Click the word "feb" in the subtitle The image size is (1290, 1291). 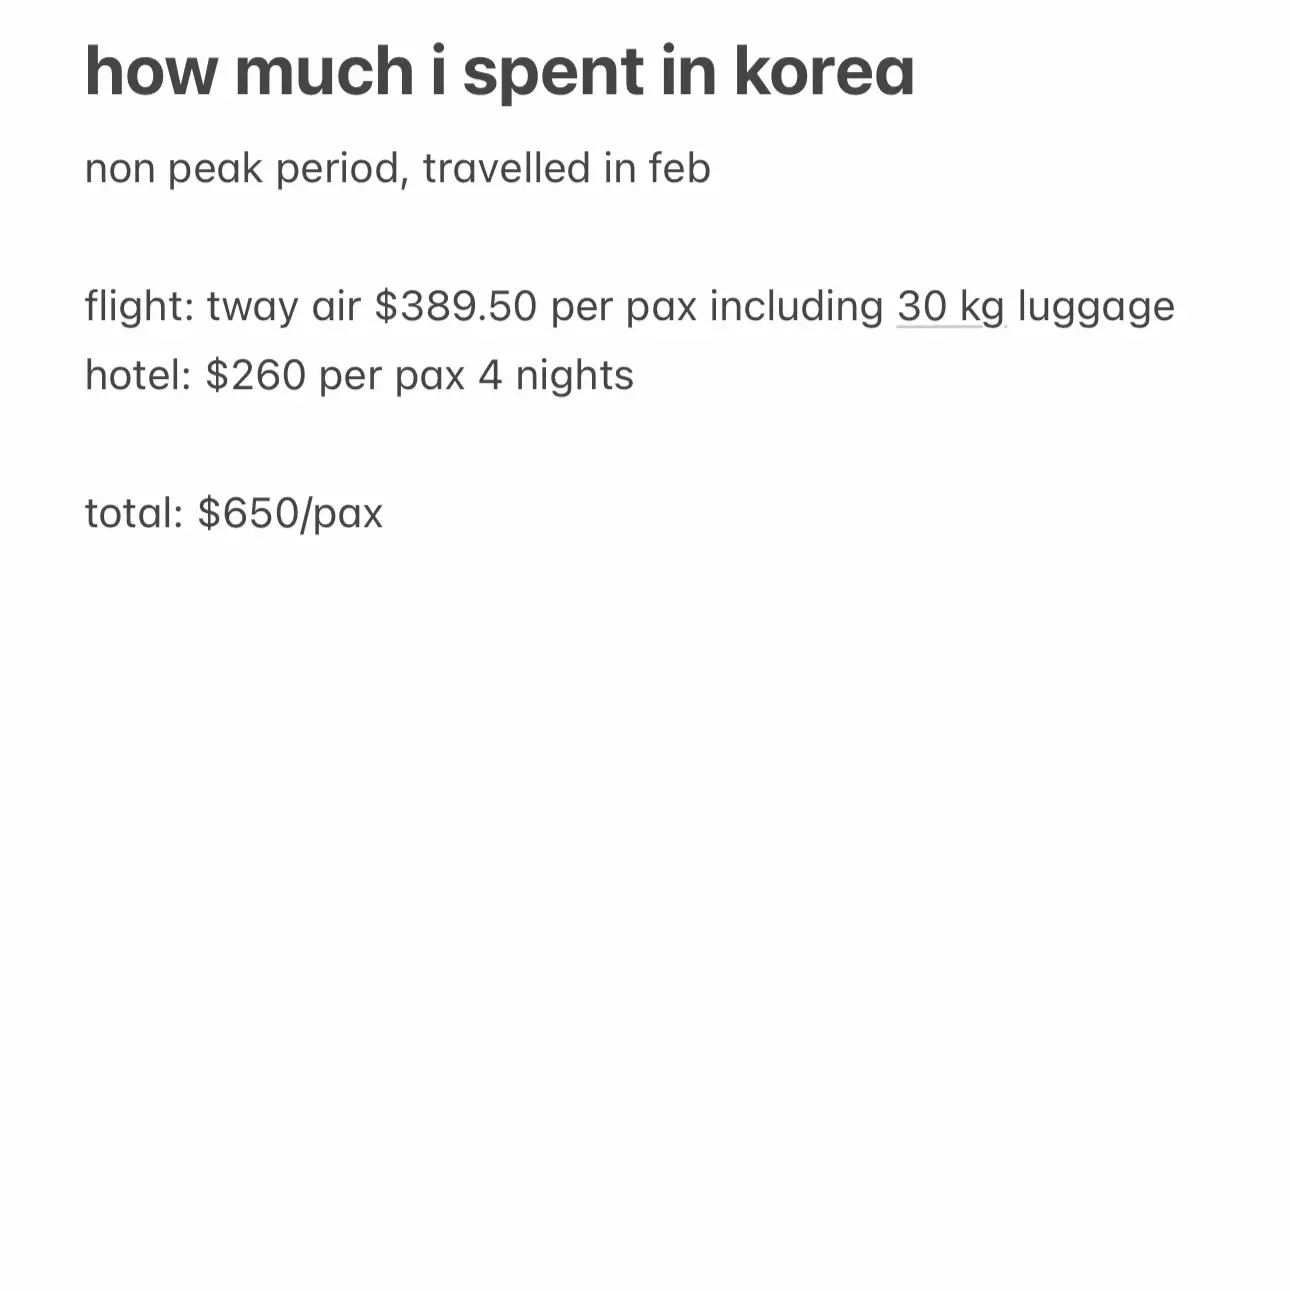pos(679,168)
